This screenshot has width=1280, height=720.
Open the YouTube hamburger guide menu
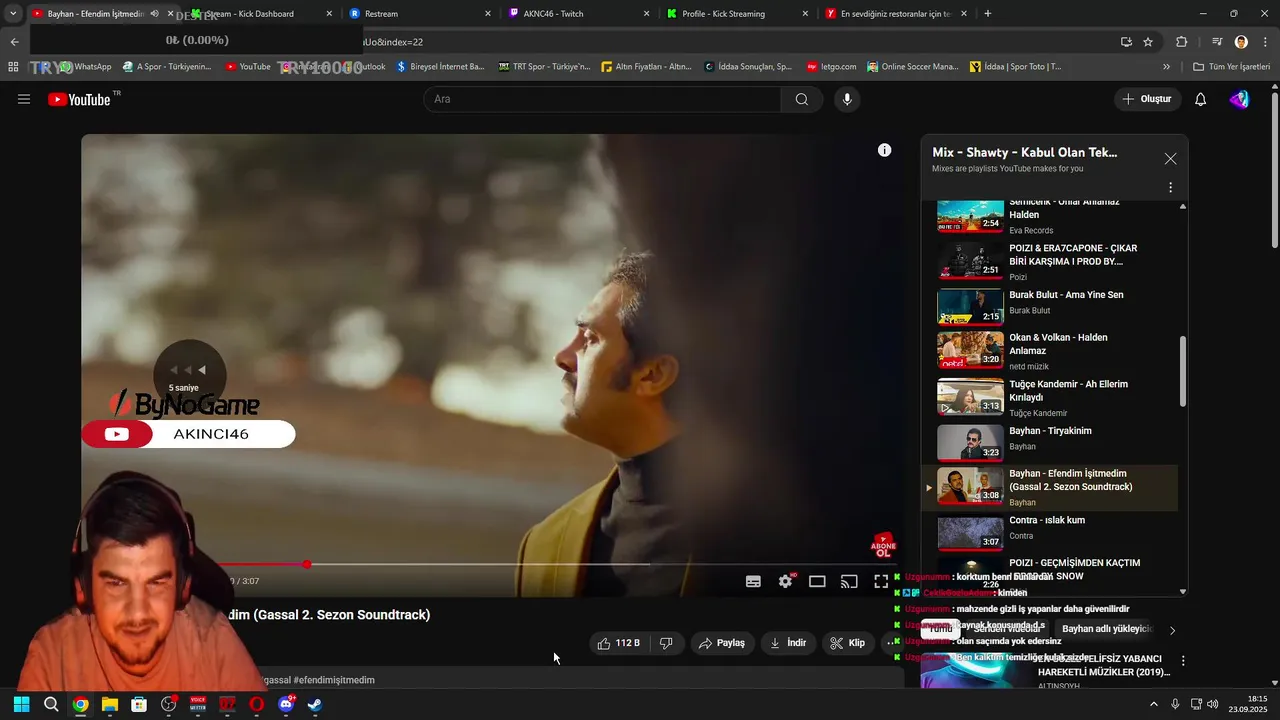[x=24, y=99]
